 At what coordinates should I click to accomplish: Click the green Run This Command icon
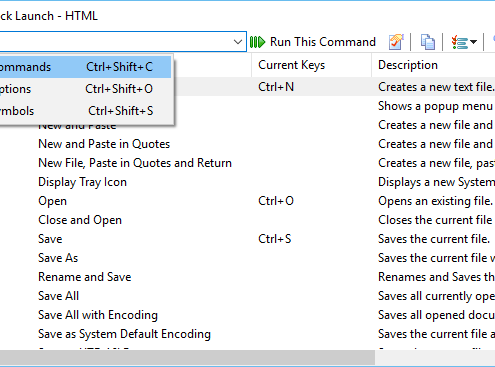257,42
